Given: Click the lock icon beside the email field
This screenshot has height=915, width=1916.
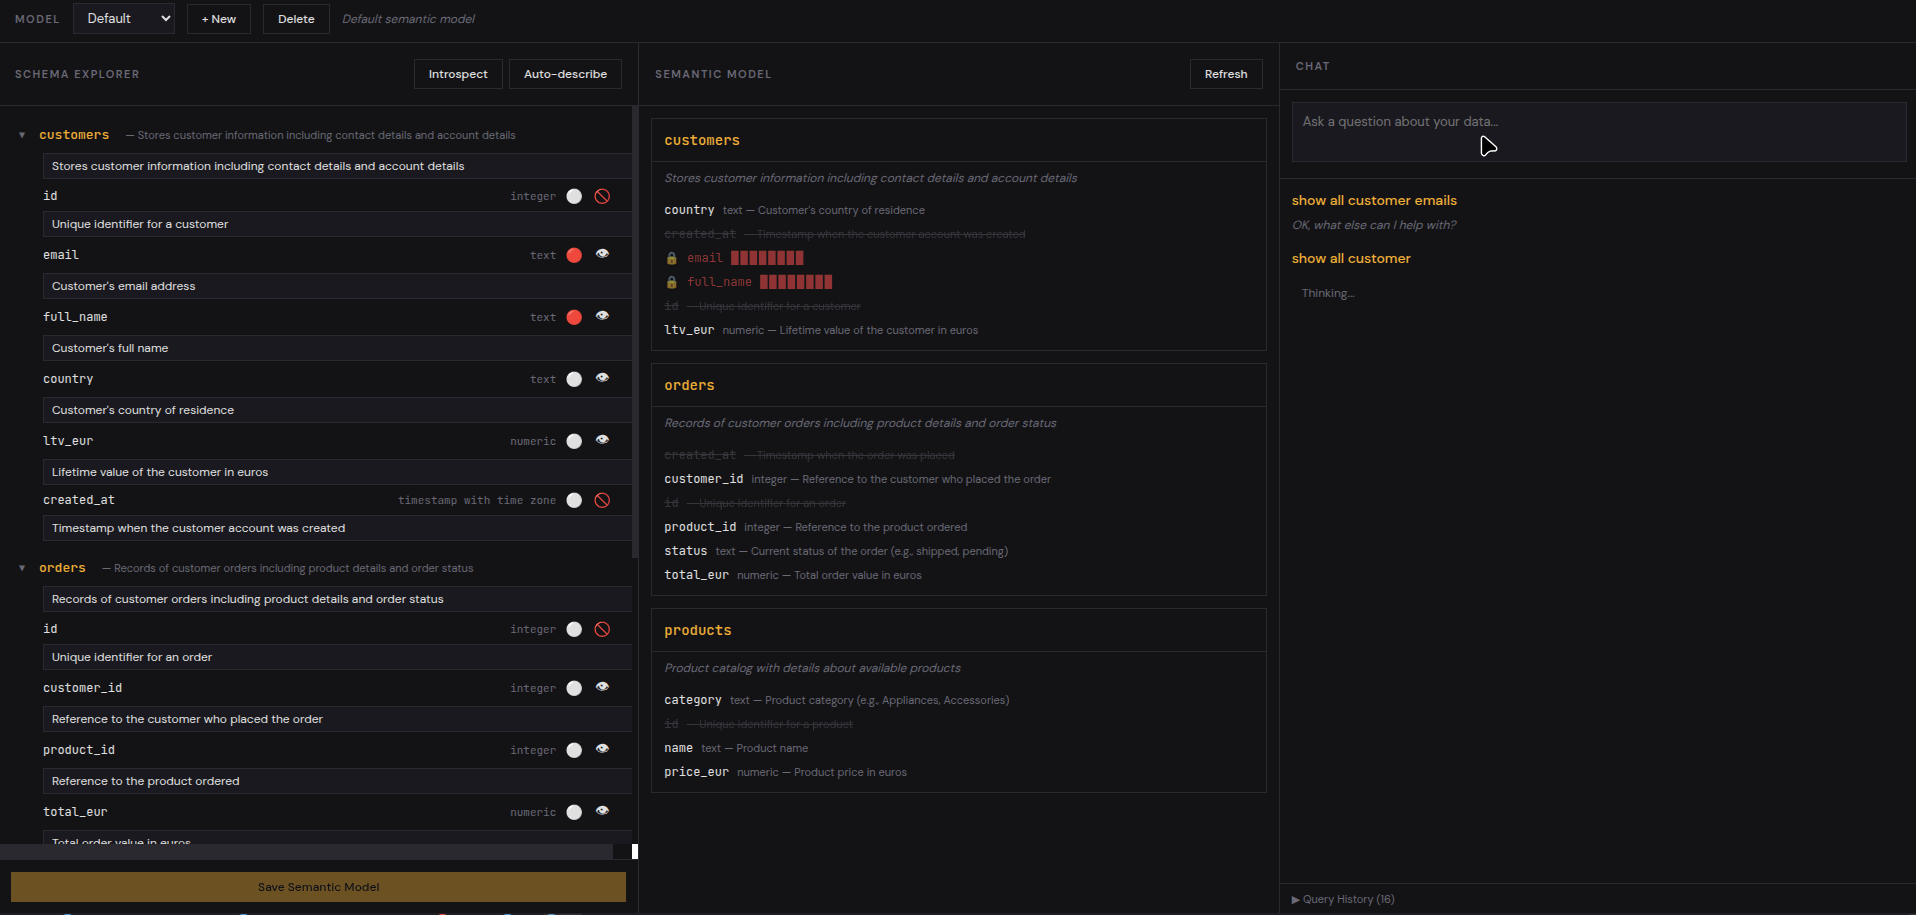Looking at the screenshot, I should pyautogui.click(x=671, y=258).
